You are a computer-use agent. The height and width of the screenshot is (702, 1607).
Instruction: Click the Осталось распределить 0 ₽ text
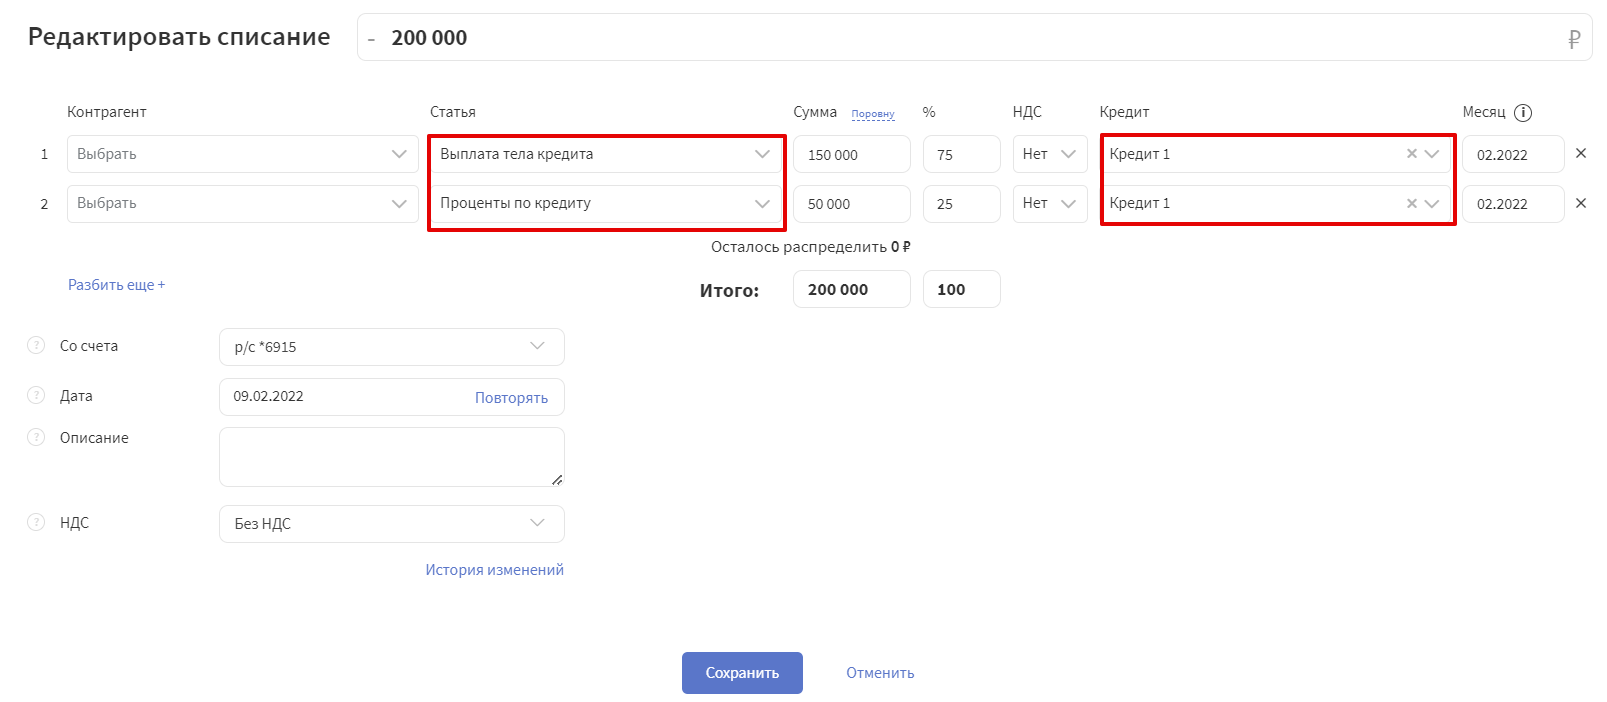pos(811,247)
